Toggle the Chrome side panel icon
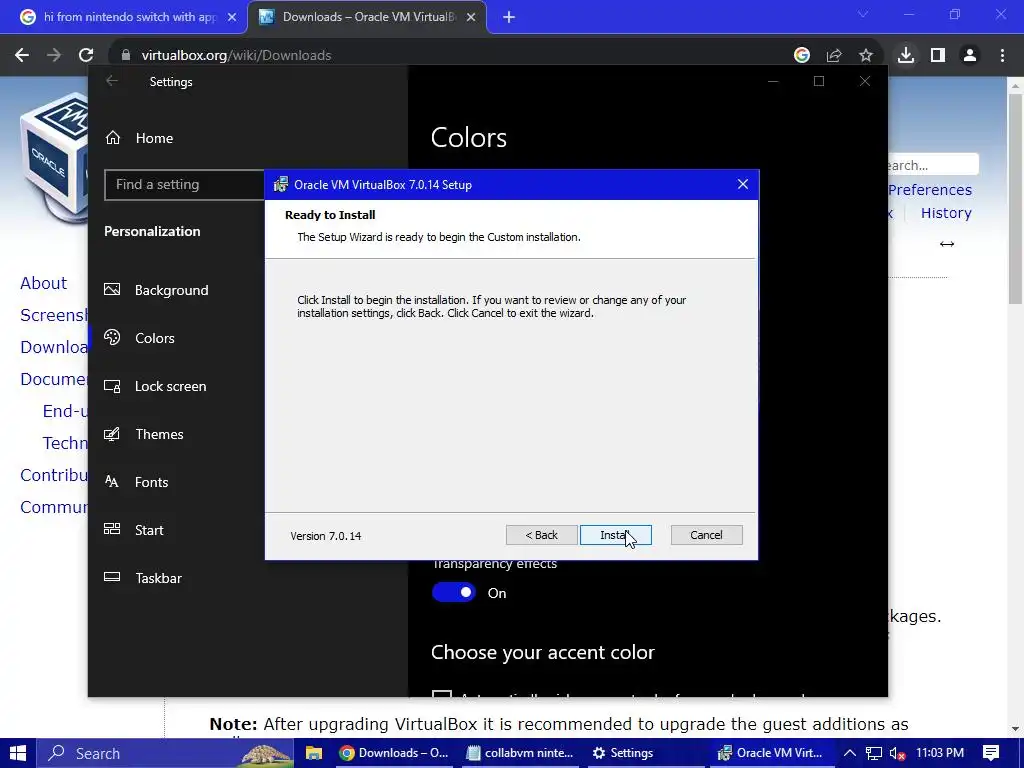This screenshot has width=1024, height=768. click(938, 56)
